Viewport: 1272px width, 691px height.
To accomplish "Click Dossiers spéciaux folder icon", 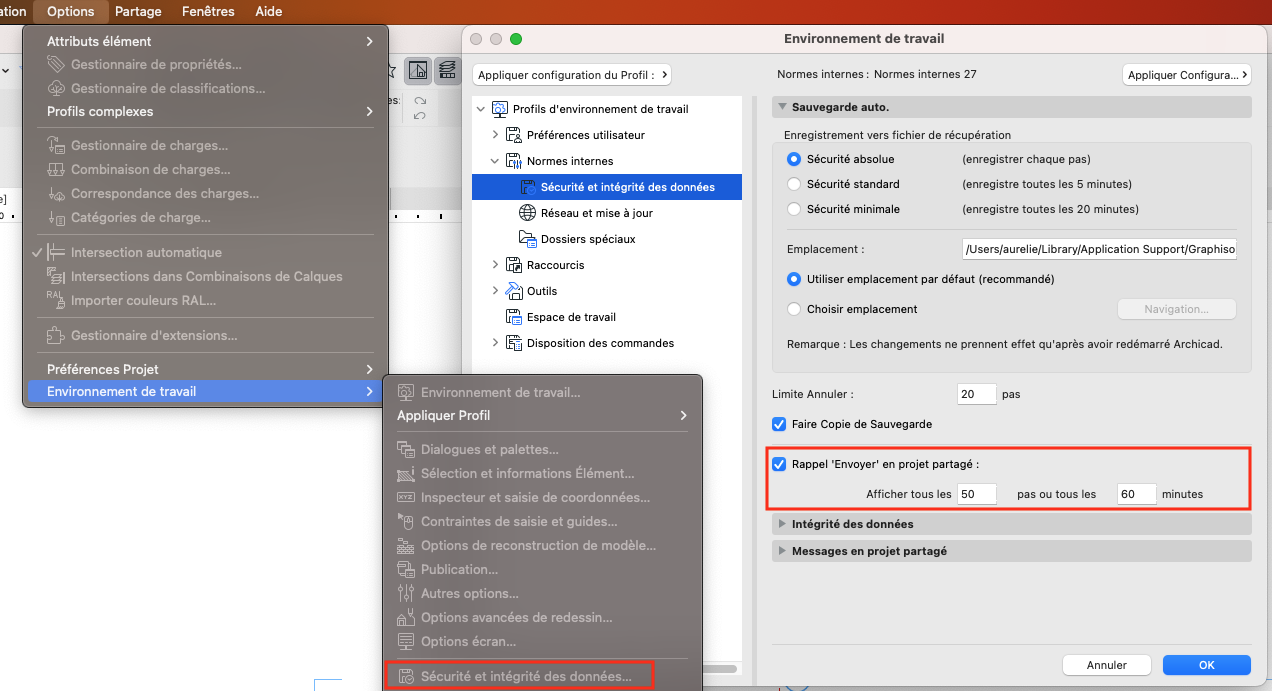I will coord(527,239).
